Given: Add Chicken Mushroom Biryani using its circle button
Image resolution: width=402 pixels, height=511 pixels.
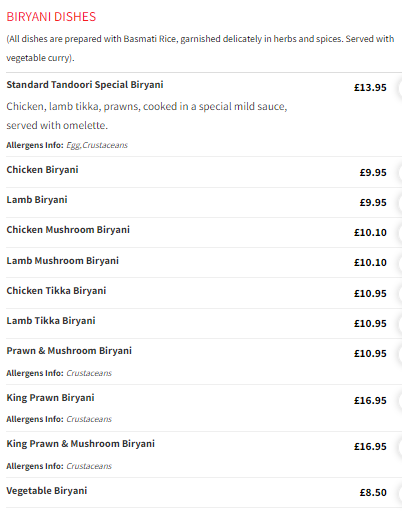Looking at the screenshot, I should (400, 233).
